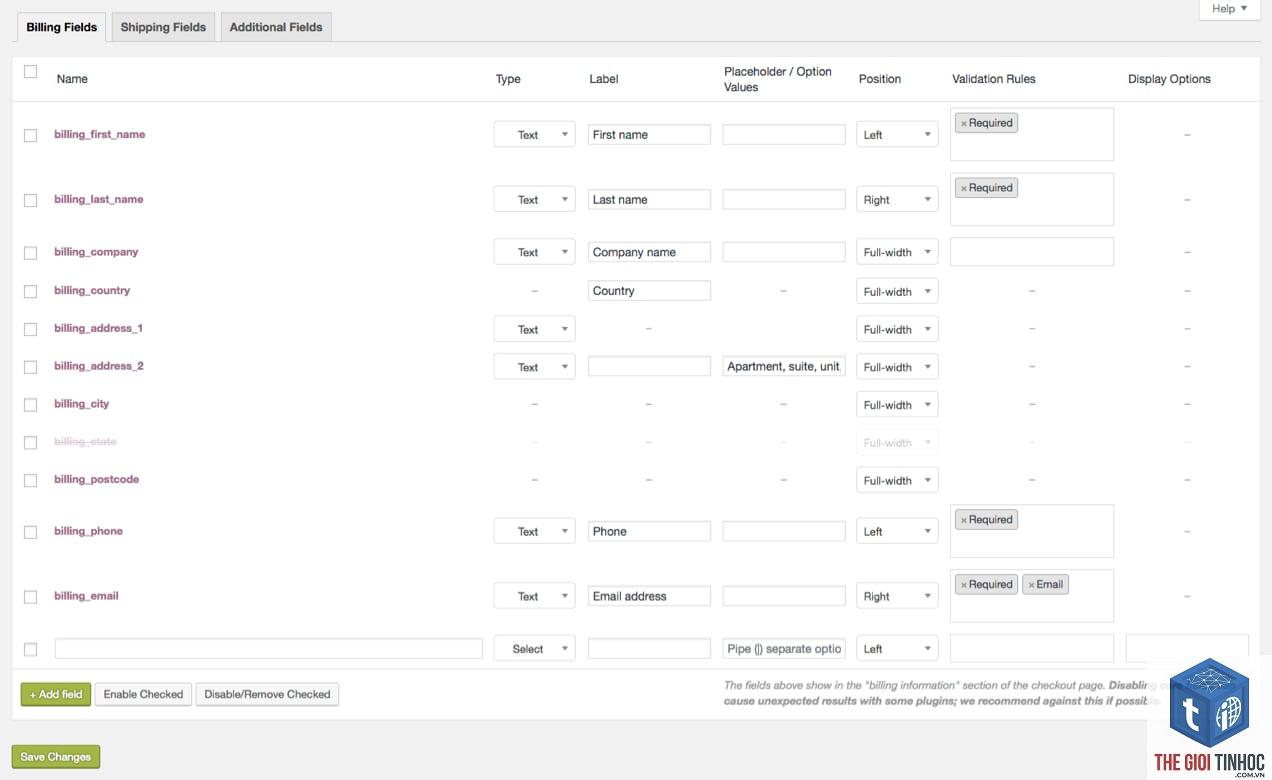This screenshot has height=780, width=1272.
Task: Check the billing_postcode row checkbox
Action: [x=30, y=480]
